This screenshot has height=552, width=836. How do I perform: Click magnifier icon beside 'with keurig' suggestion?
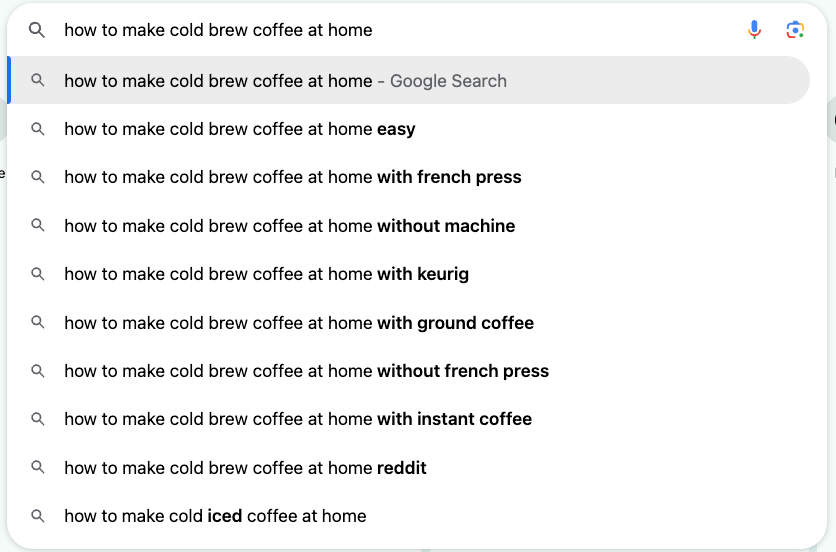coord(37,274)
